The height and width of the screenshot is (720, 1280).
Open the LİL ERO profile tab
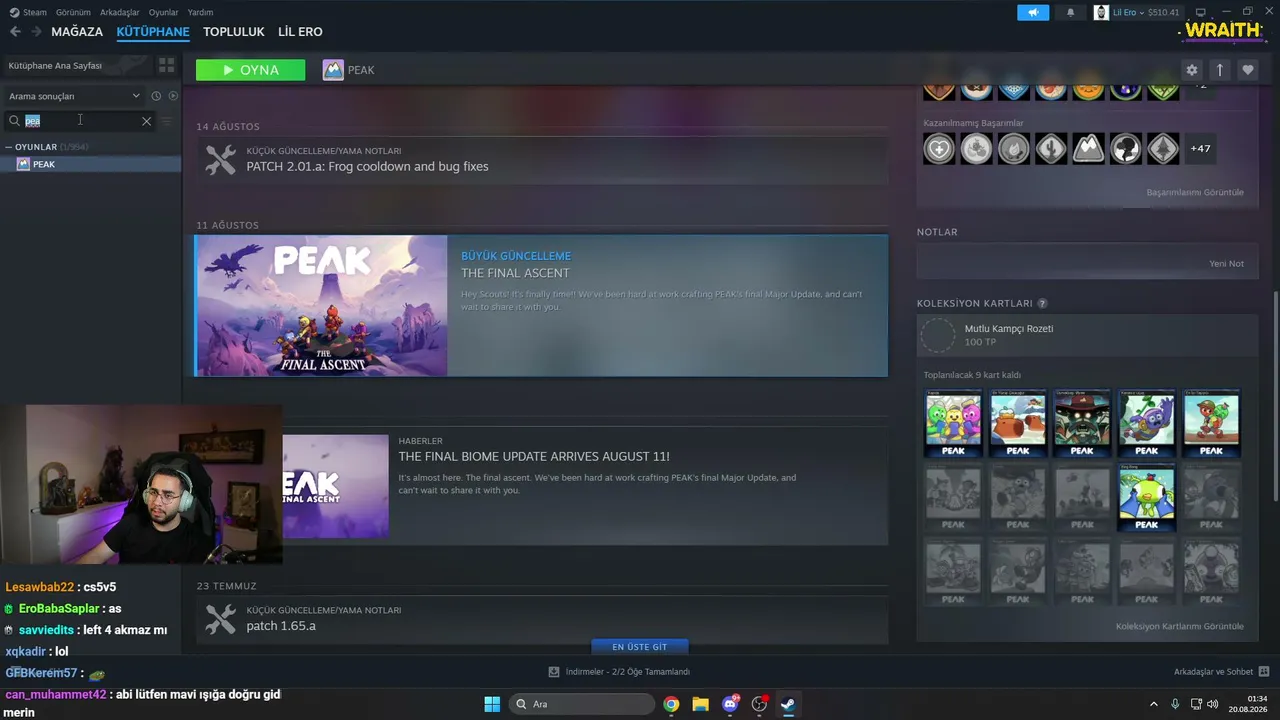coord(300,32)
